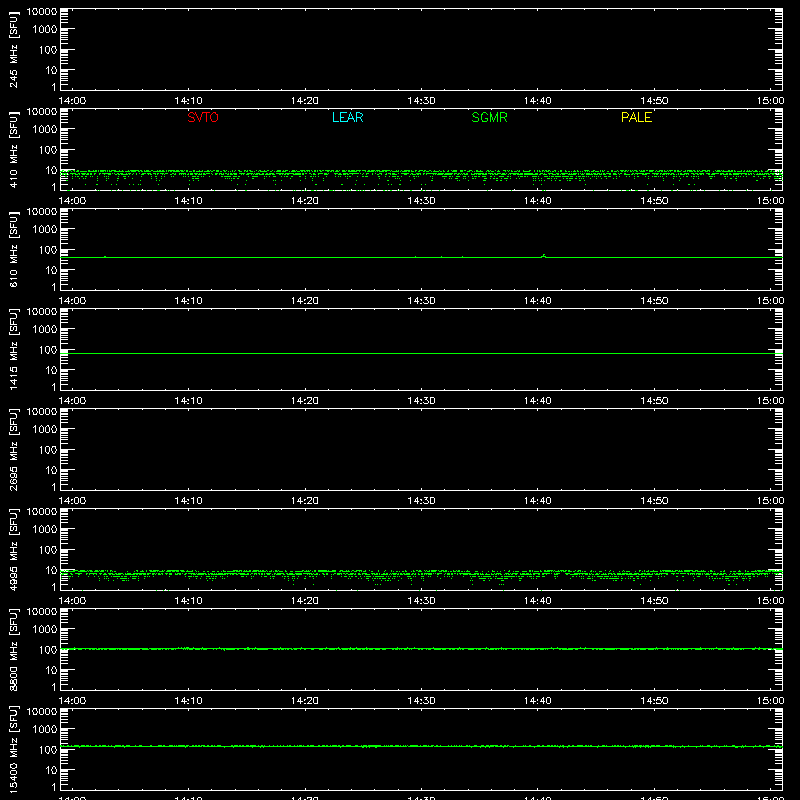The height and width of the screenshot is (800, 800).
Task: Click the 14:40 tick label below the 4995 MHz panel
Action: [x=538, y=601]
